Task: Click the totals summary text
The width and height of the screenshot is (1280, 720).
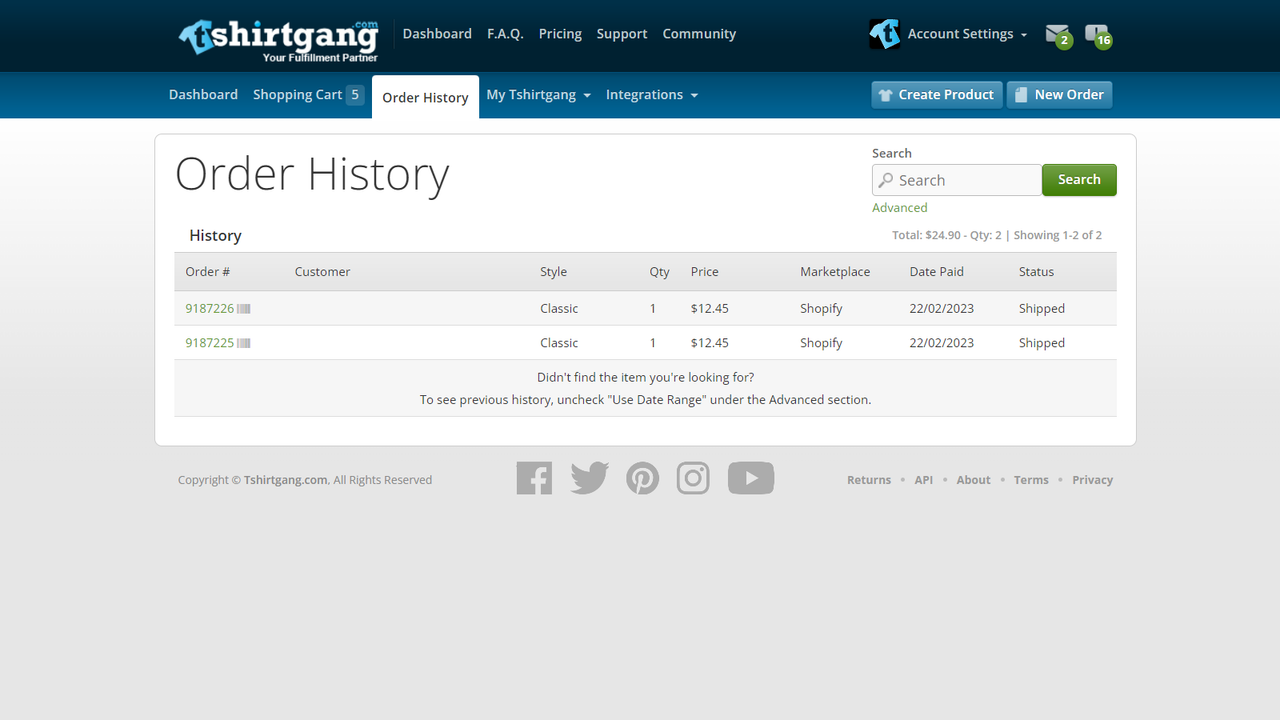Action: click(x=997, y=236)
